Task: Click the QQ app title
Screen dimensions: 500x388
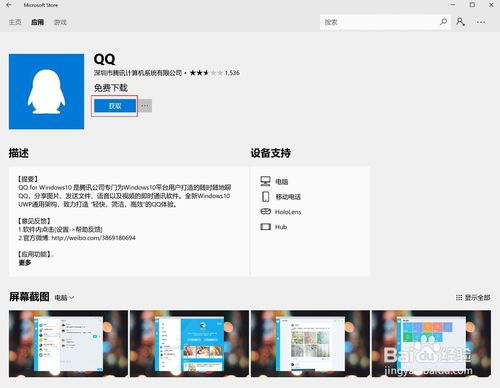Action: point(104,59)
